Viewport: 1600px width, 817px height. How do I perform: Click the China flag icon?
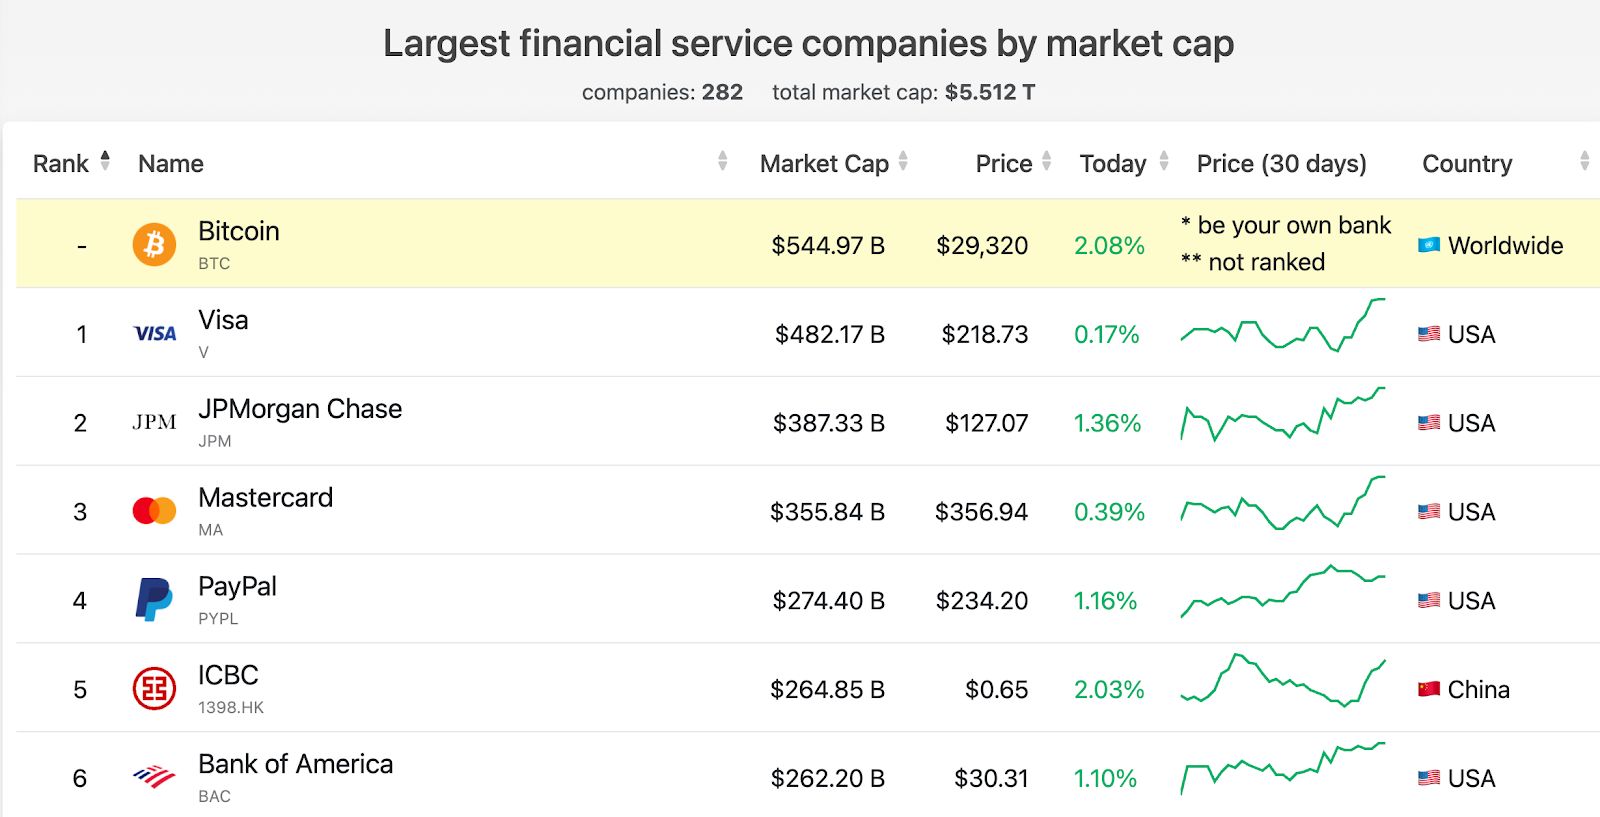(x=1429, y=689)
